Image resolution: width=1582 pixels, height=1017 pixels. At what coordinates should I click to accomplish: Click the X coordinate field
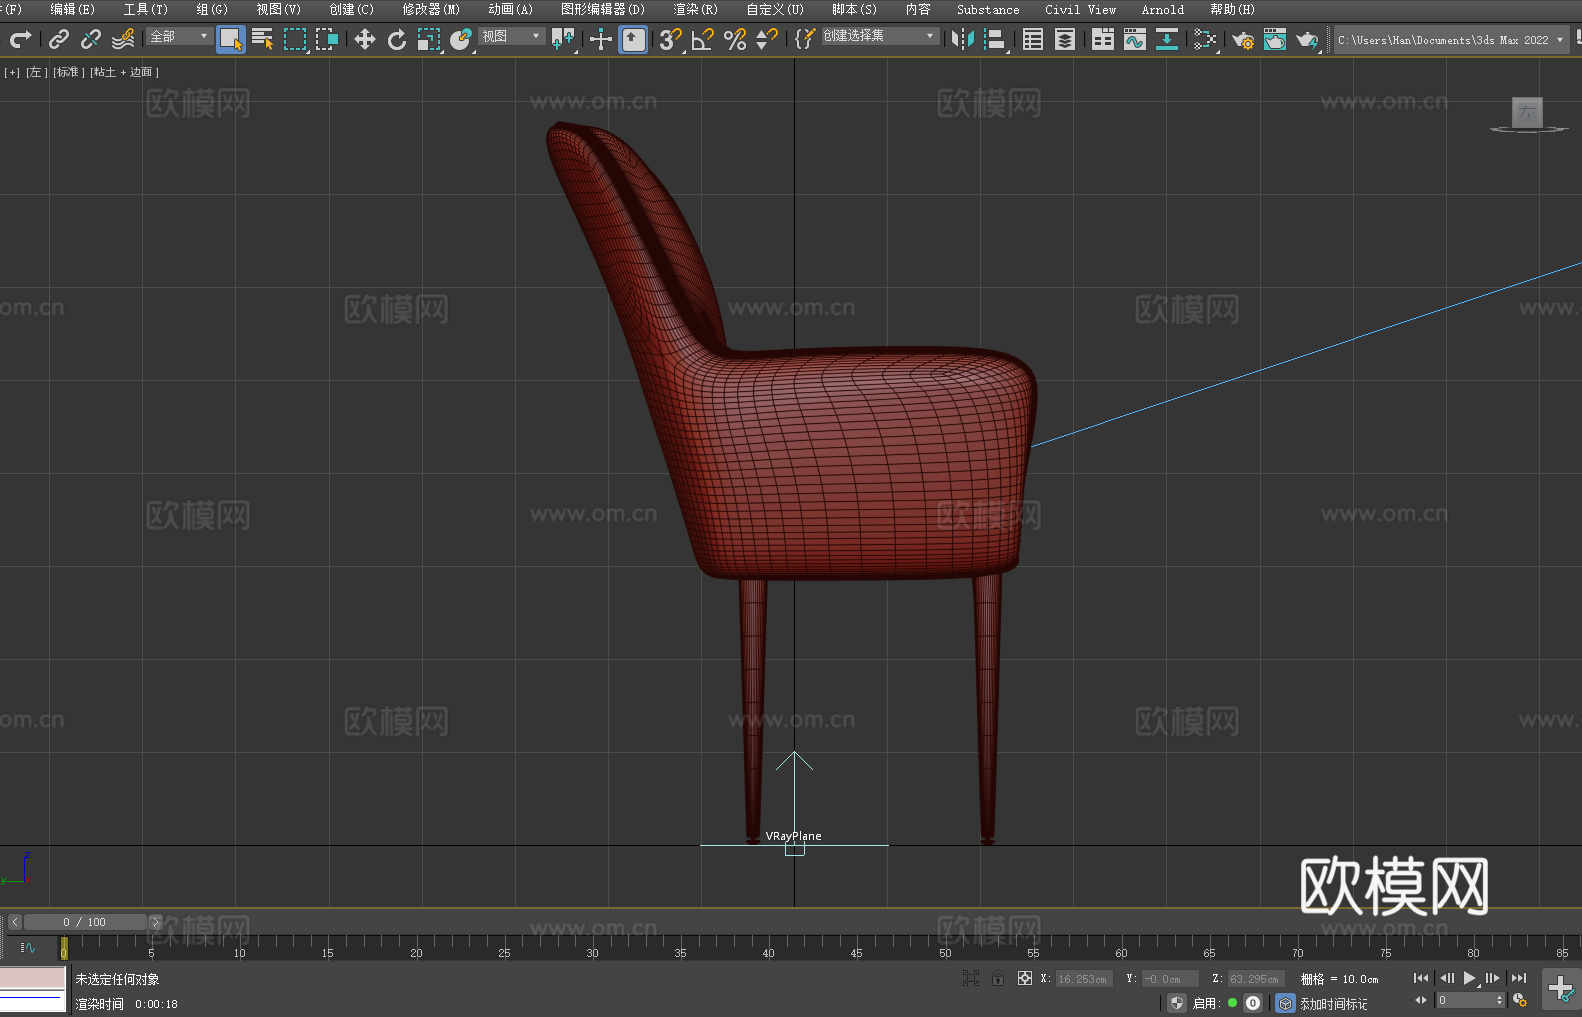[1084, 979]
